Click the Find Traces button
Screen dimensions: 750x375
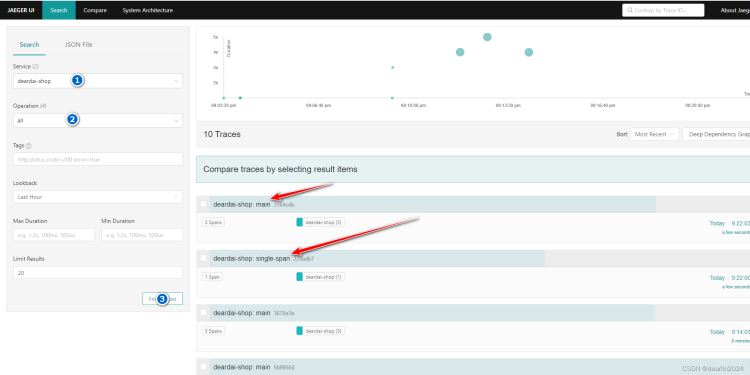pos(162,299)
